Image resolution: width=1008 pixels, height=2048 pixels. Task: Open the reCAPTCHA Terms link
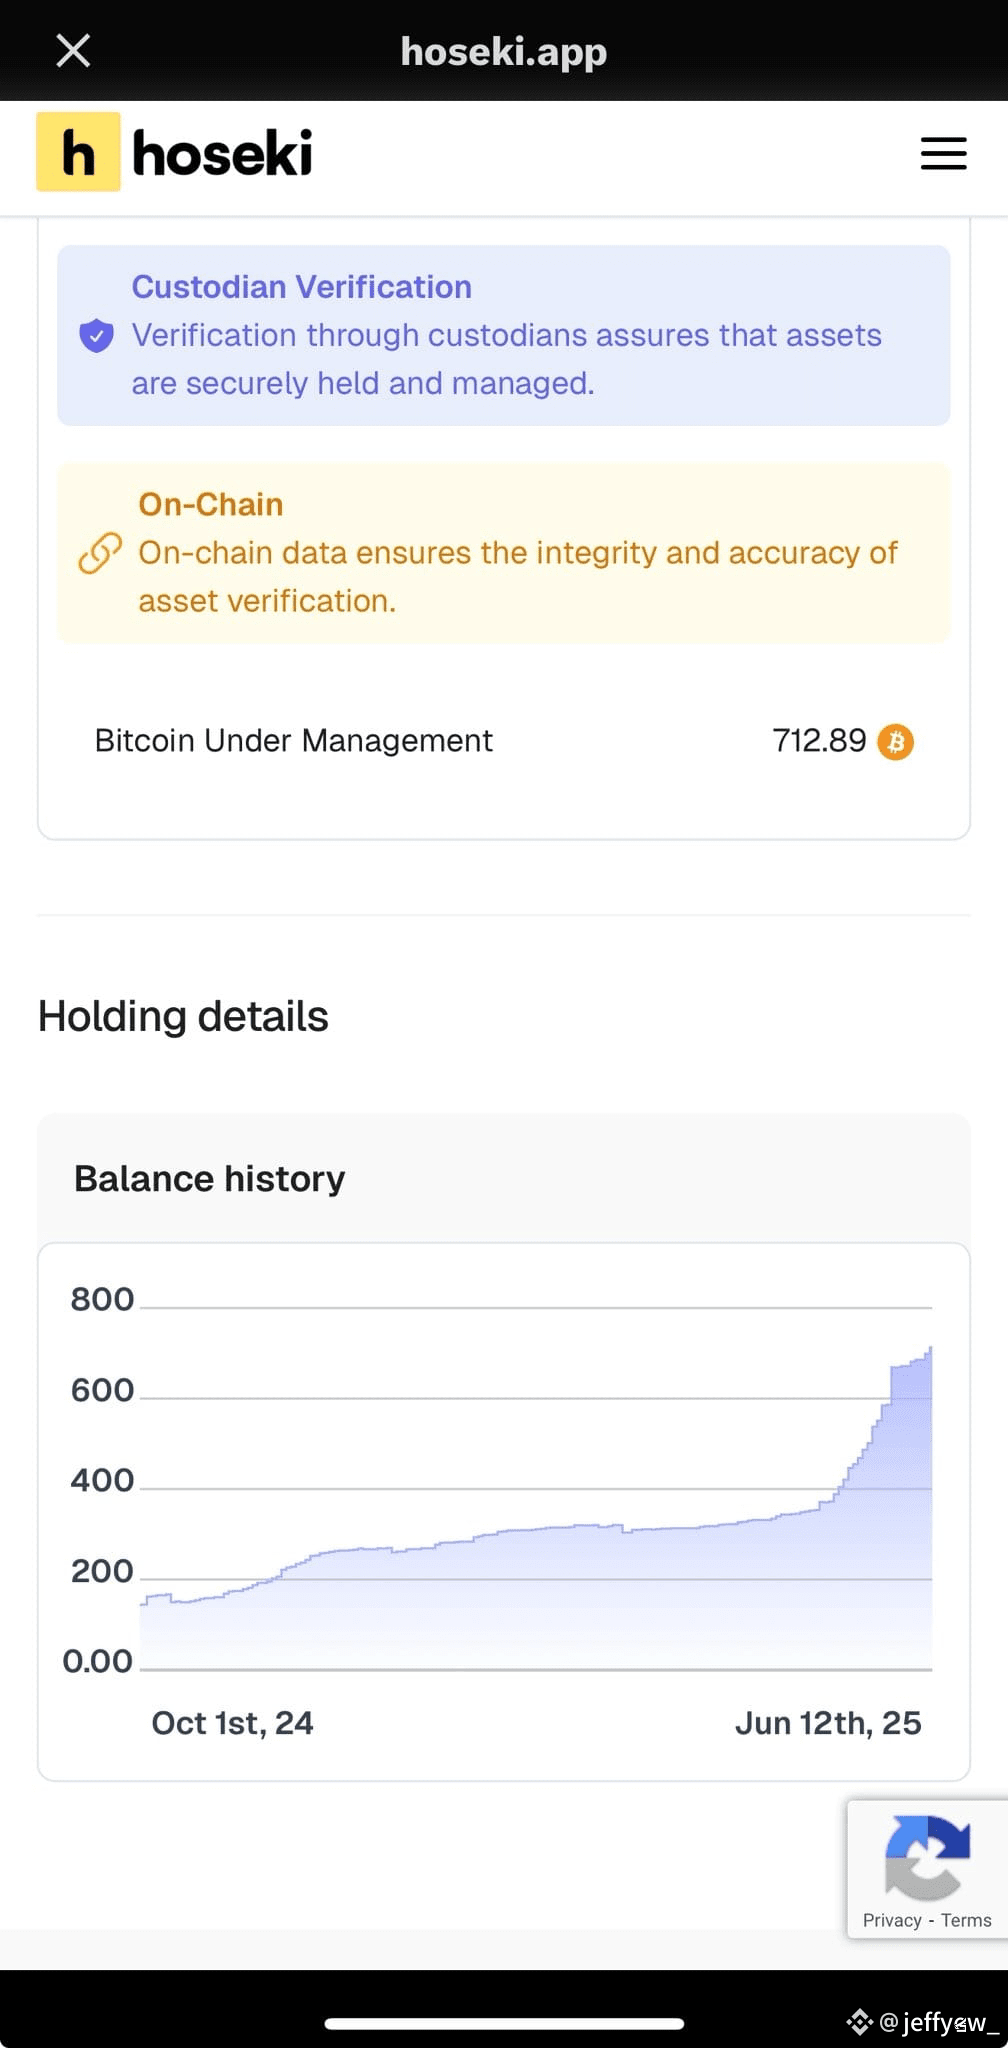[x=966, y=1920]
